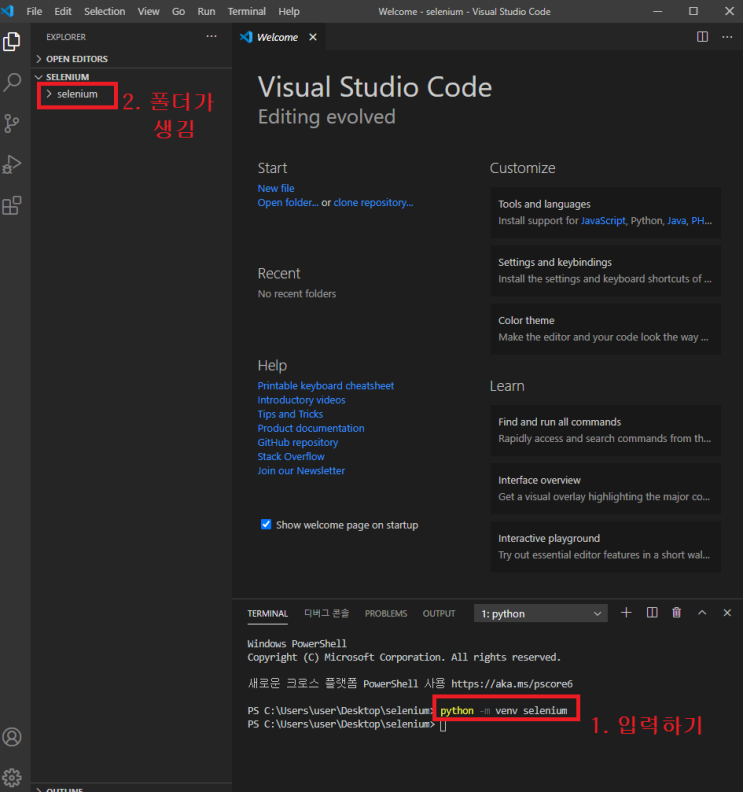This screenshot has width=743, height=792.
Task: Open the terminal selector dropdown '1: python'
Action: coord(540,614)
